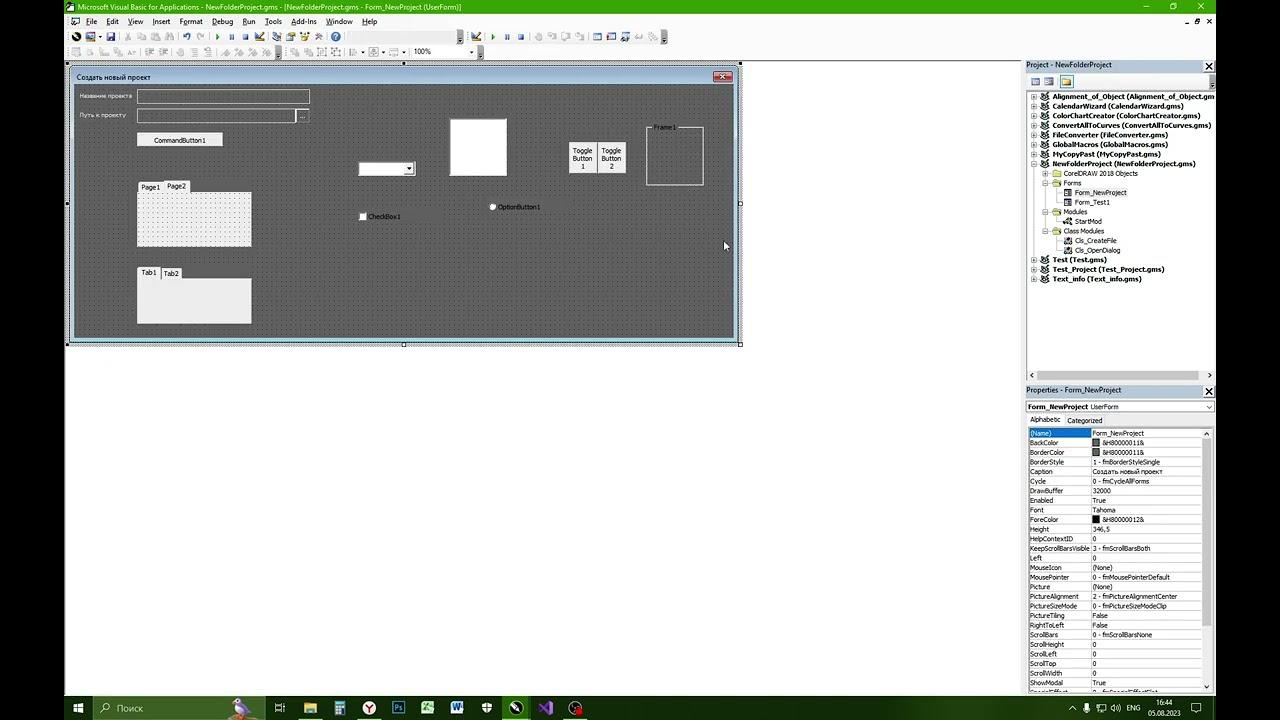
Task: Open Watch Window from the Debug toolbar
Action: 625,37
